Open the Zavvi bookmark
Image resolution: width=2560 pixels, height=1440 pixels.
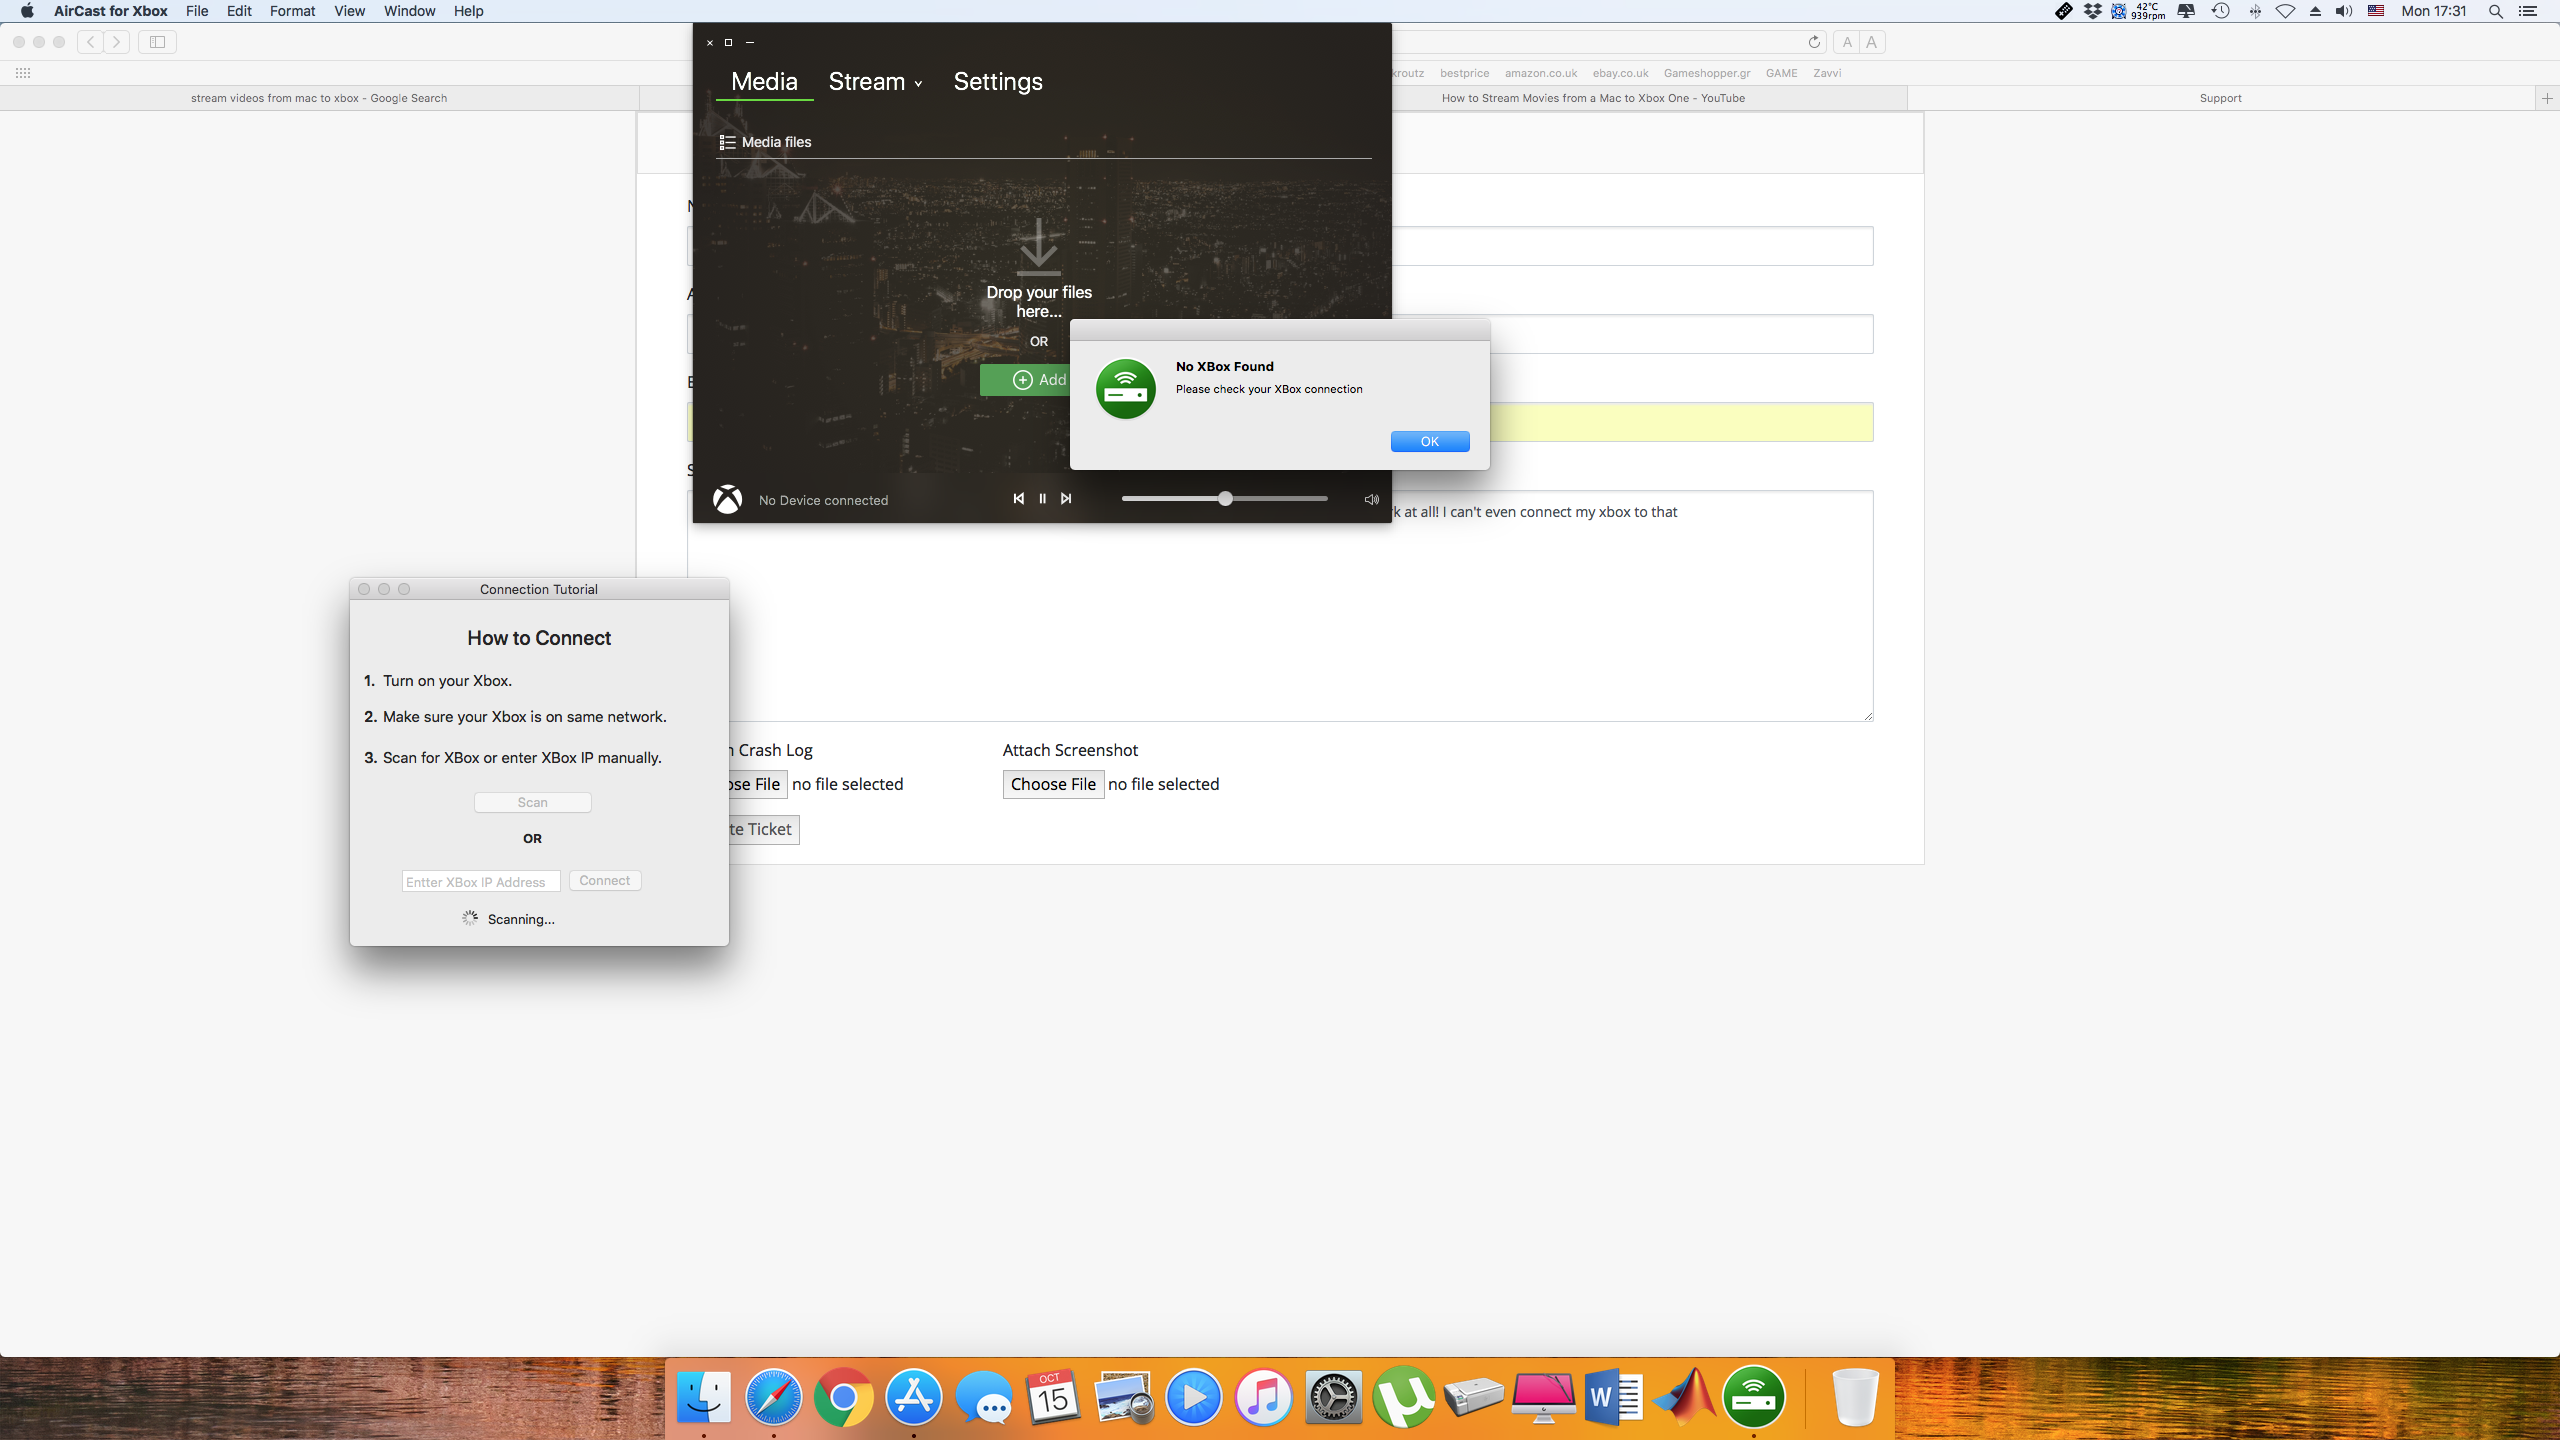coord(1827,73)
